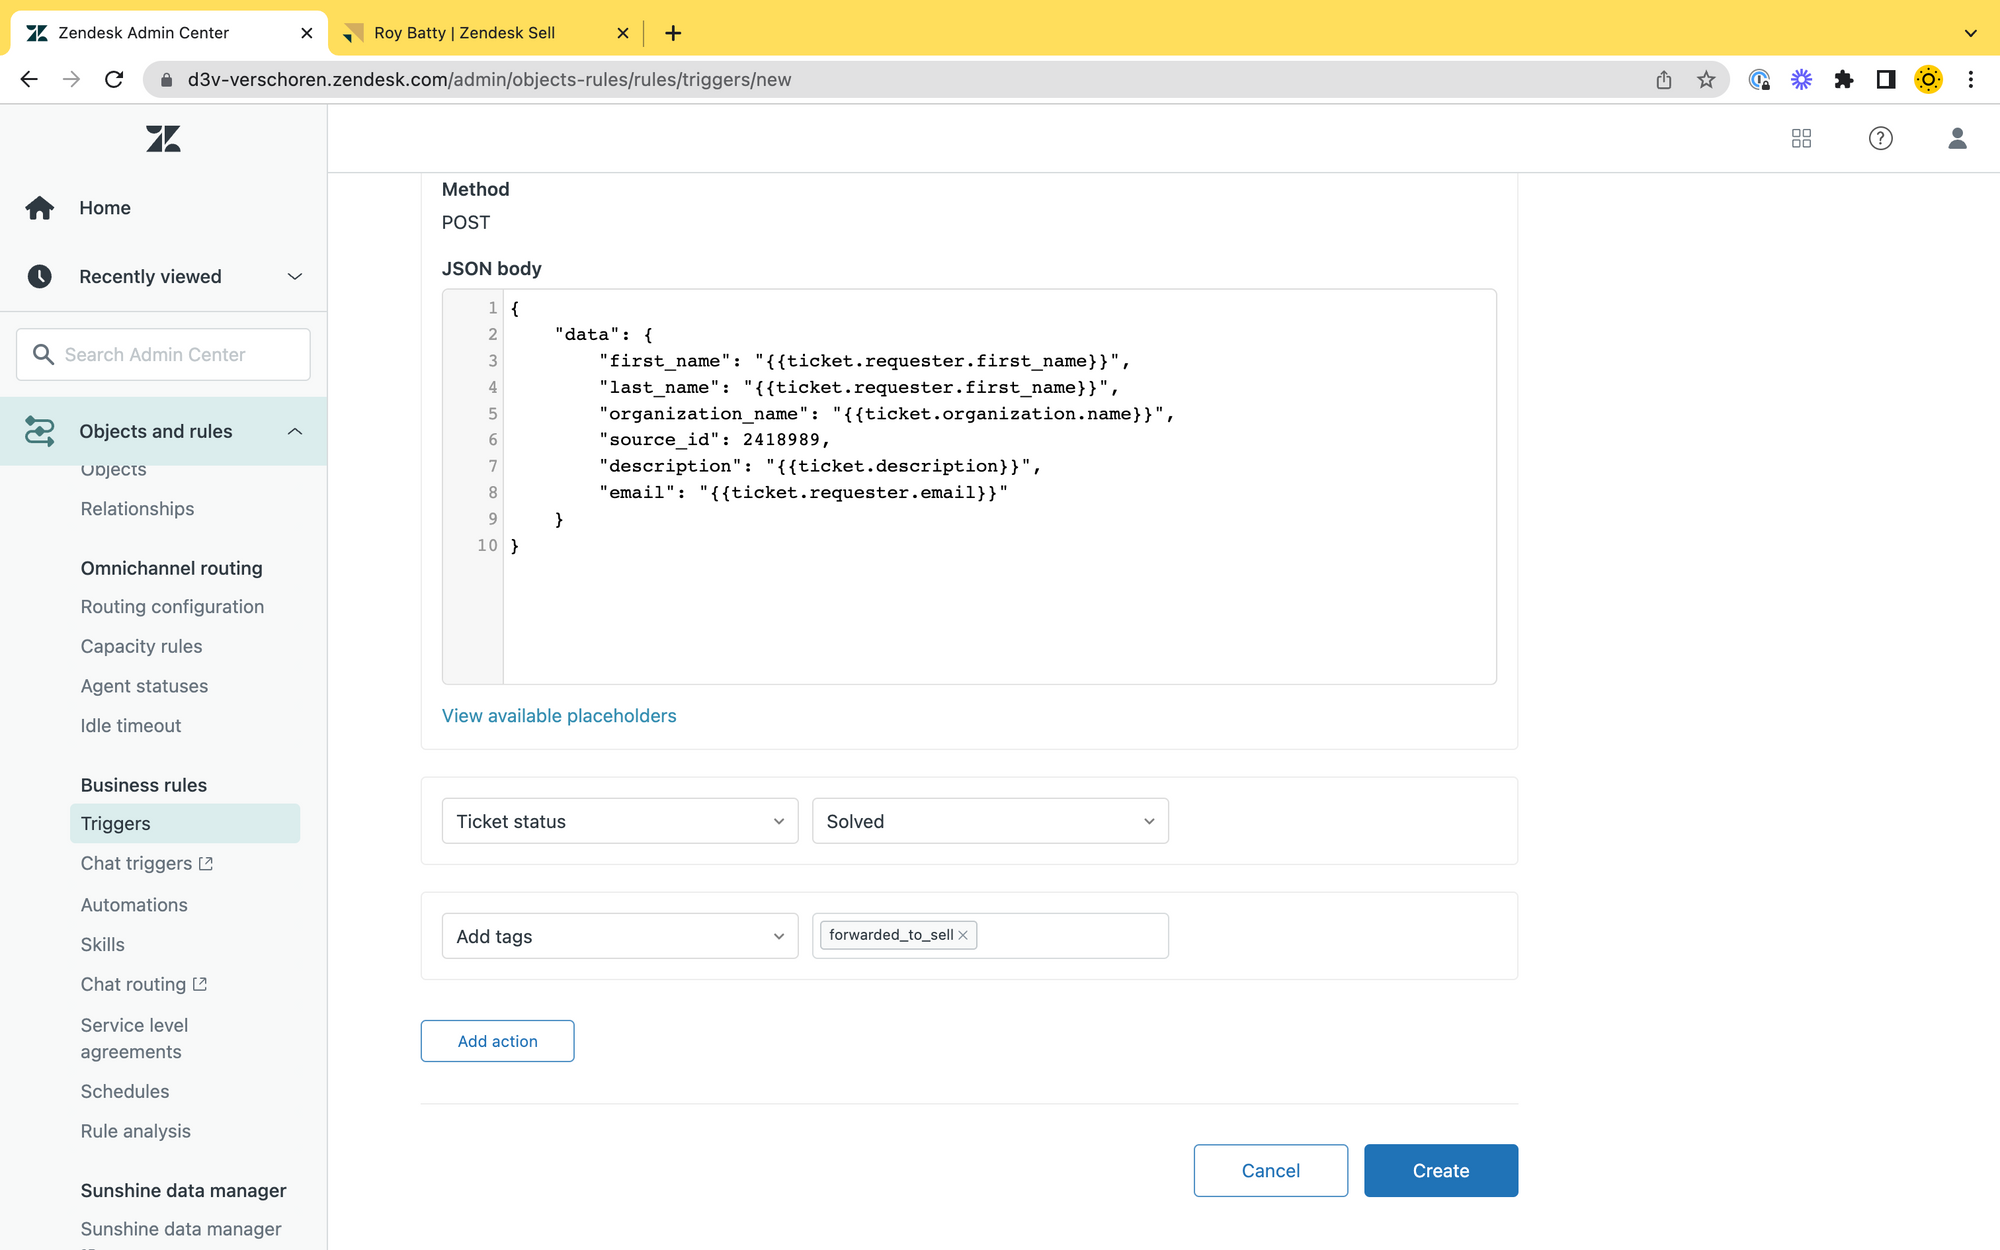Collapse the Objects and rules section
Screen dimensions: 2000x1250
[x=294, y=431]
